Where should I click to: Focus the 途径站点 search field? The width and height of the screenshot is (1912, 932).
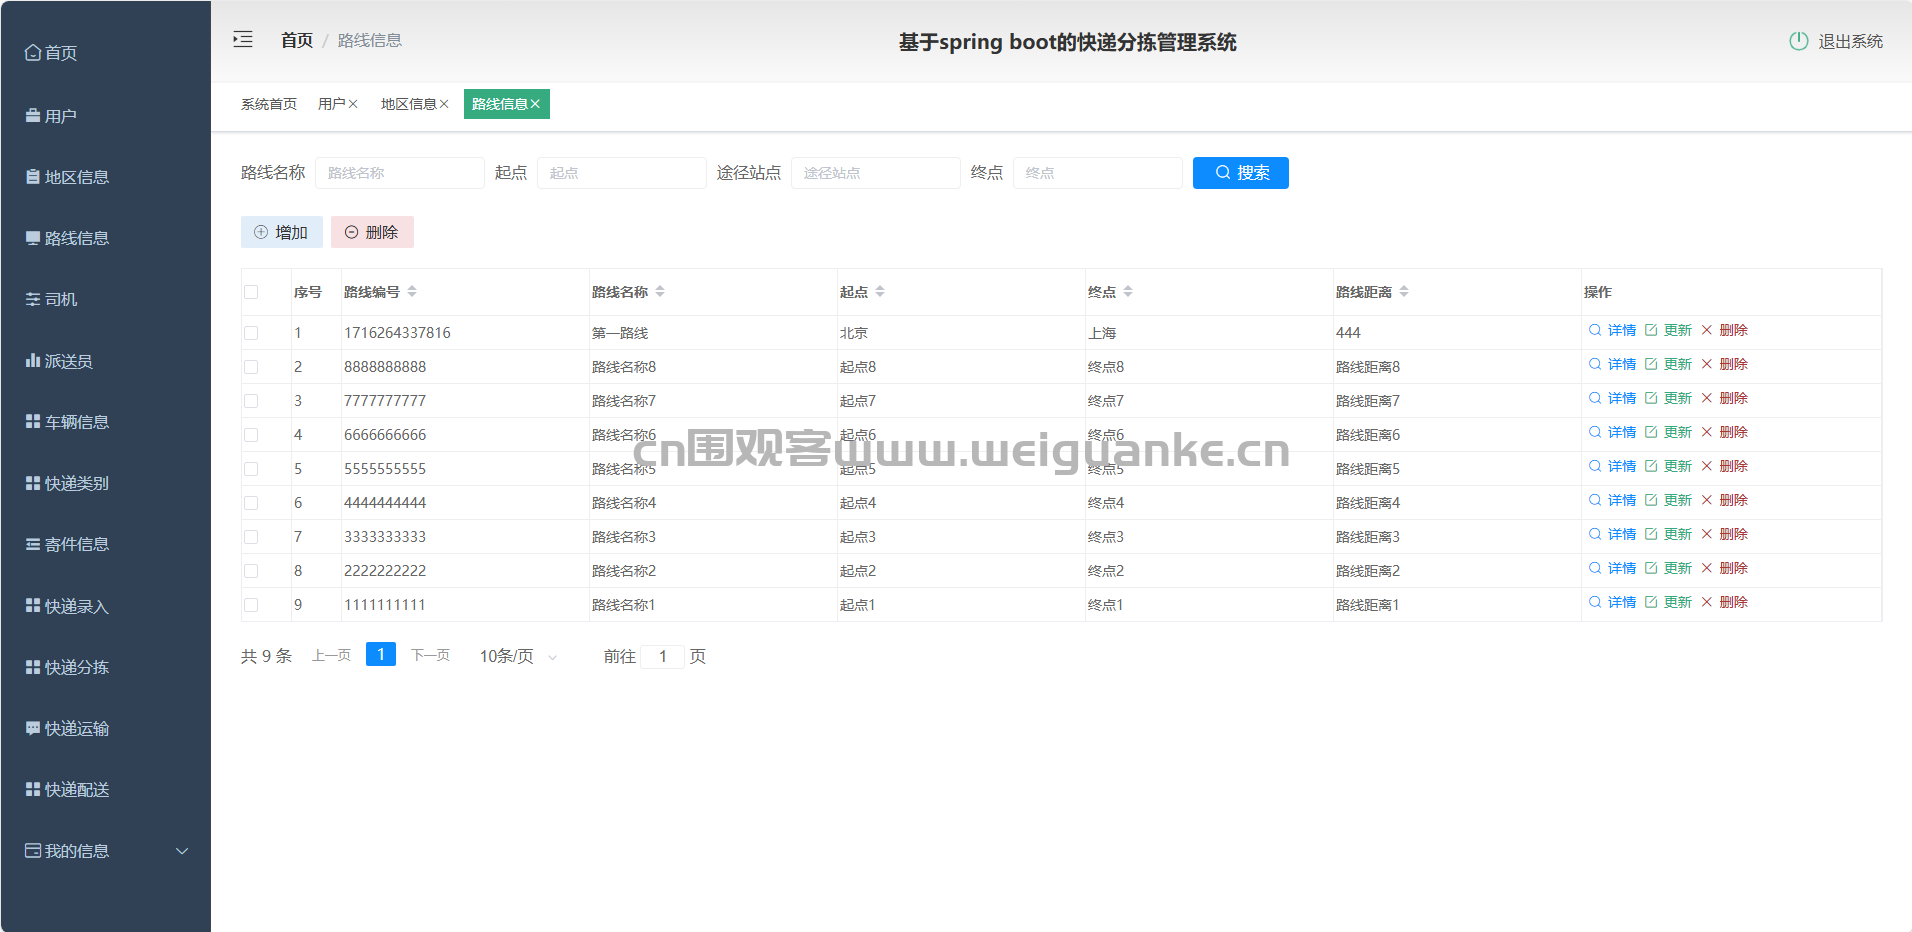(x=875, y=173)
